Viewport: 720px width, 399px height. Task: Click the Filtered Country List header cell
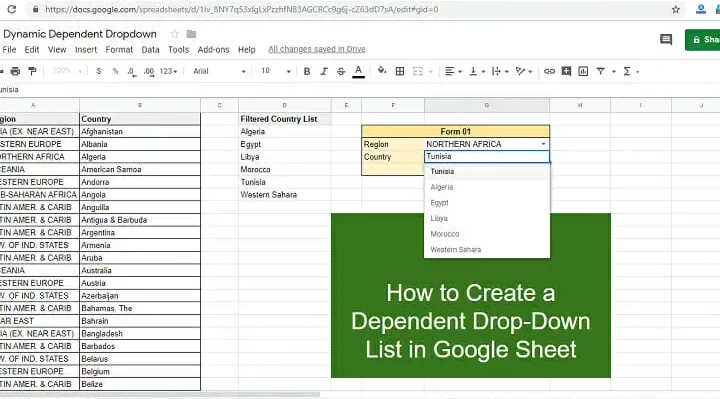[285, 119]
